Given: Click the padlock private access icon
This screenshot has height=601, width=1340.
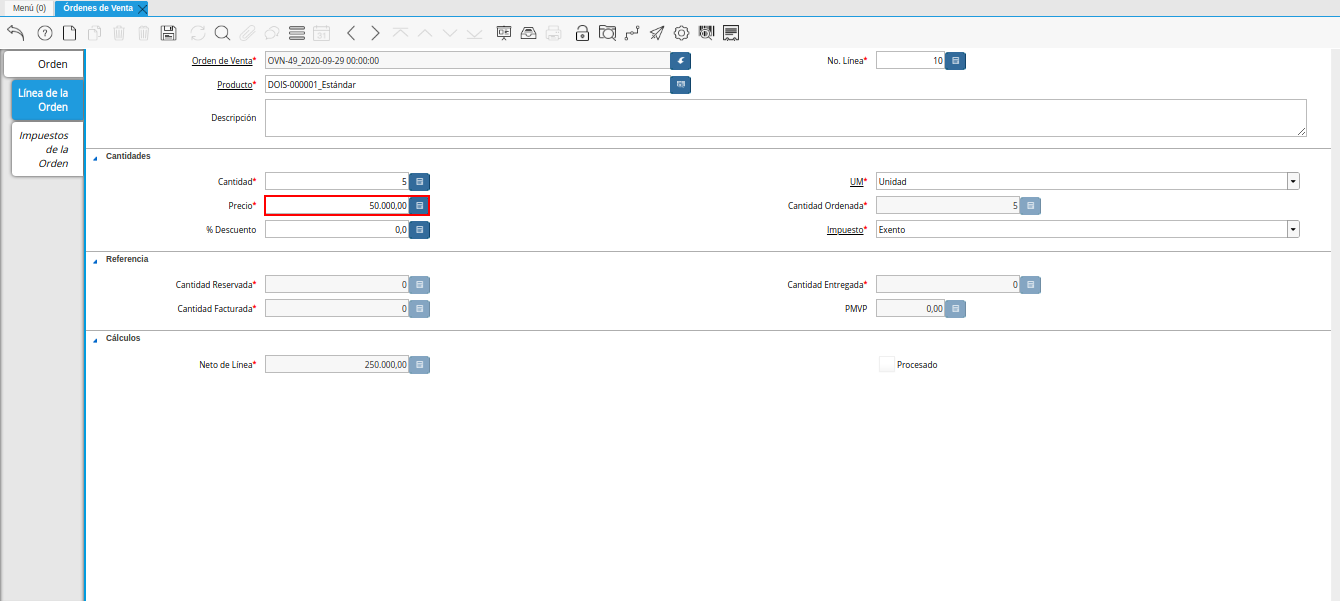Looking at the screenshot, I should point(583,33).
